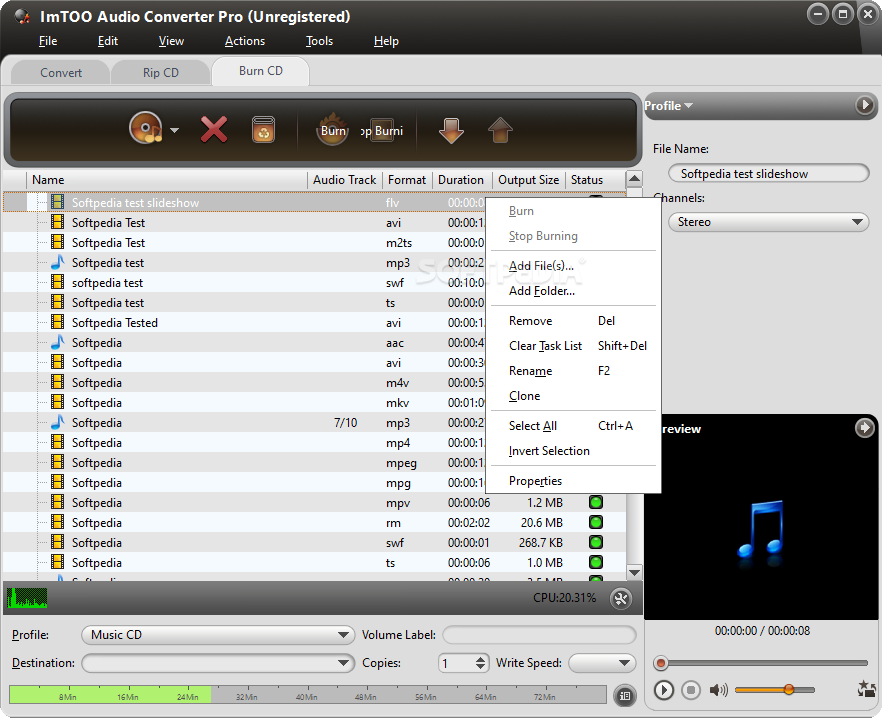Open the Profile dropdown header

(x=668, y=106)
